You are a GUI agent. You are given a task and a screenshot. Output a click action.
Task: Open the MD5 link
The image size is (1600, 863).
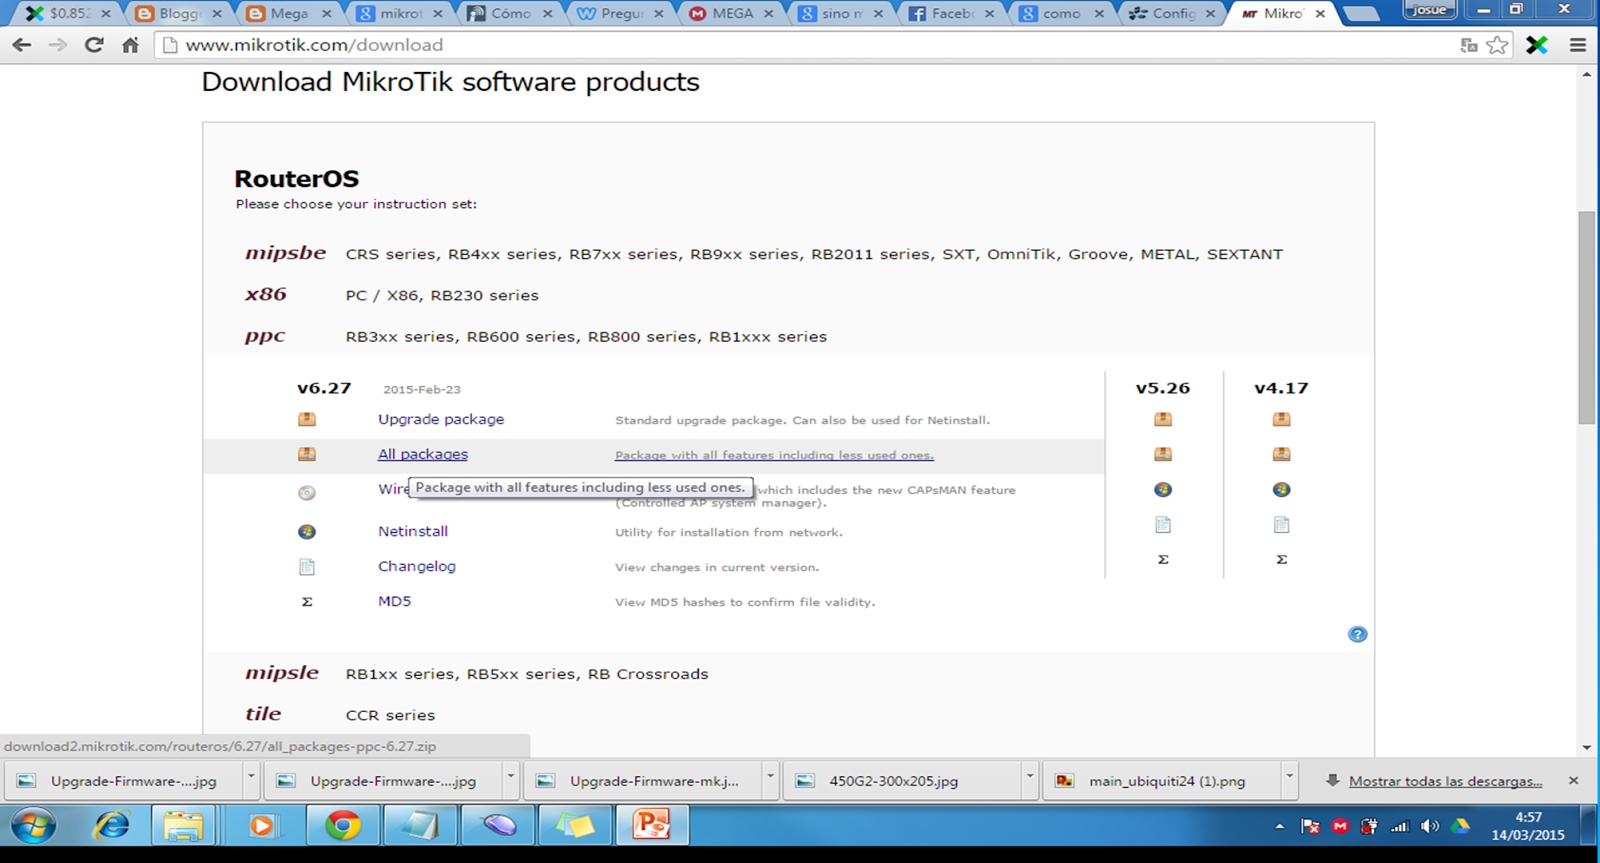394,601
